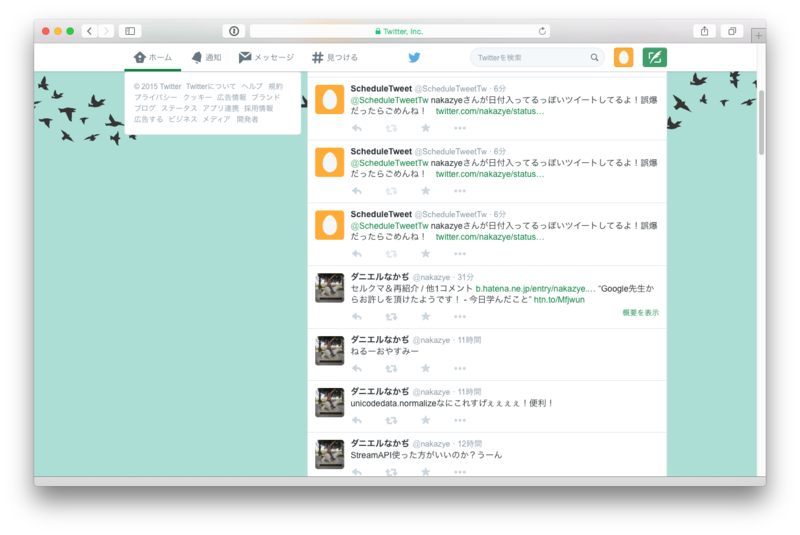
Task: Open the 広告する footer link
Action: click(x=148, y=119)
